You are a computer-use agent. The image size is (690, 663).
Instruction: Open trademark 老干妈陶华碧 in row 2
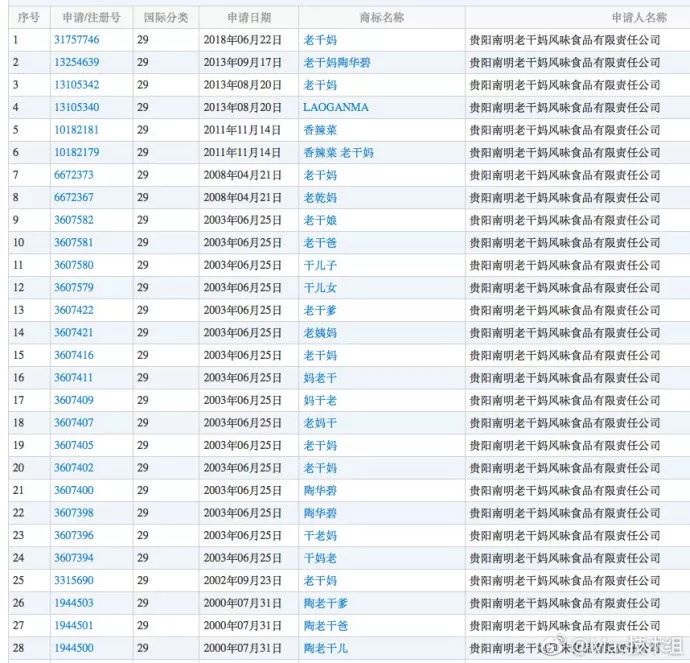(337, 62)
